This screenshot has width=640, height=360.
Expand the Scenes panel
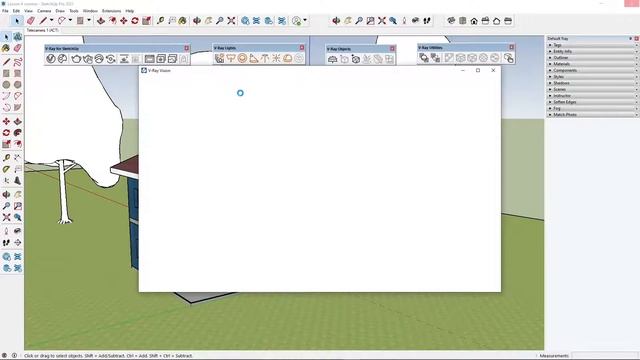click(592, 89)
